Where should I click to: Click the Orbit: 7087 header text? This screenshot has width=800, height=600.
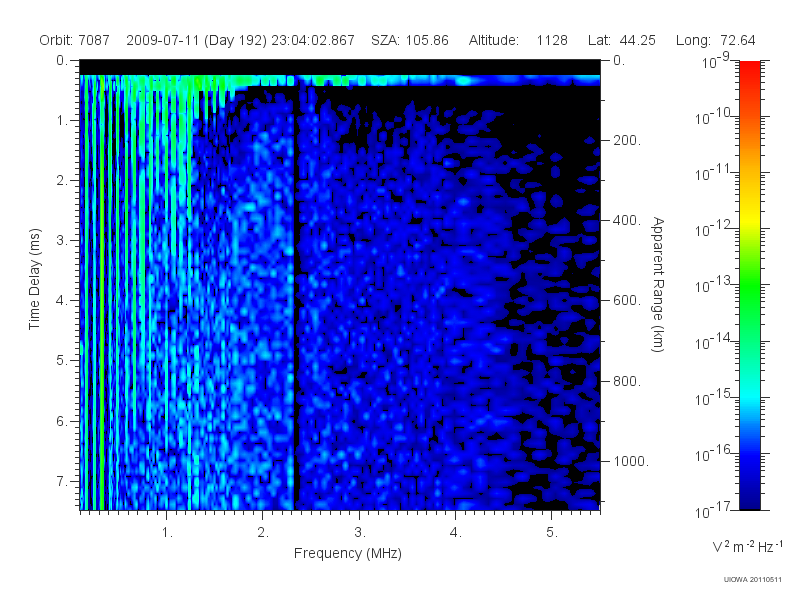(x=74, y=40)
